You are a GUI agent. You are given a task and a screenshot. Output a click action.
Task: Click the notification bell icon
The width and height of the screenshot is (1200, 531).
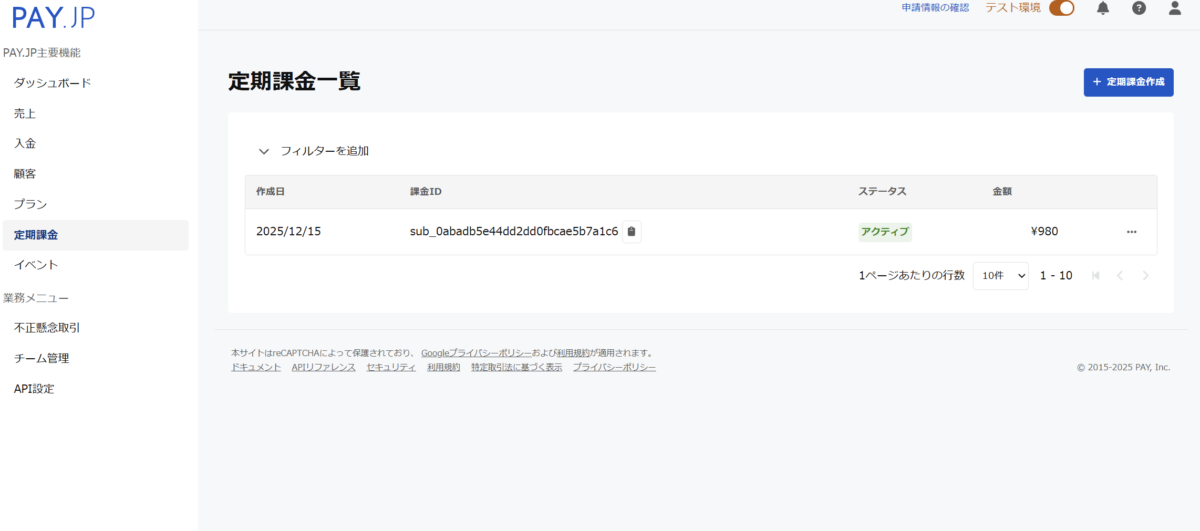tap(1103, 8)
